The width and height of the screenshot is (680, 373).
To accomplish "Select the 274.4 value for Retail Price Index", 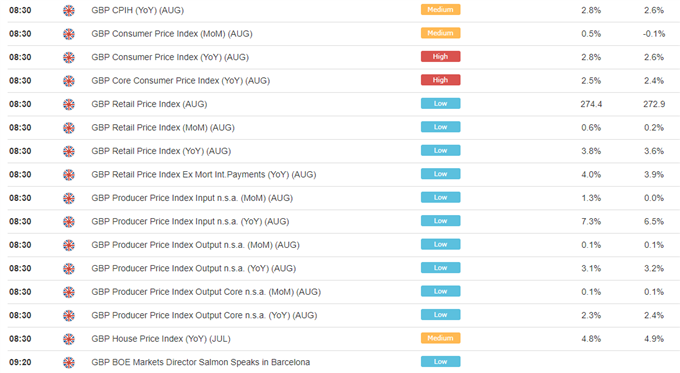I will tap(591, 104).
